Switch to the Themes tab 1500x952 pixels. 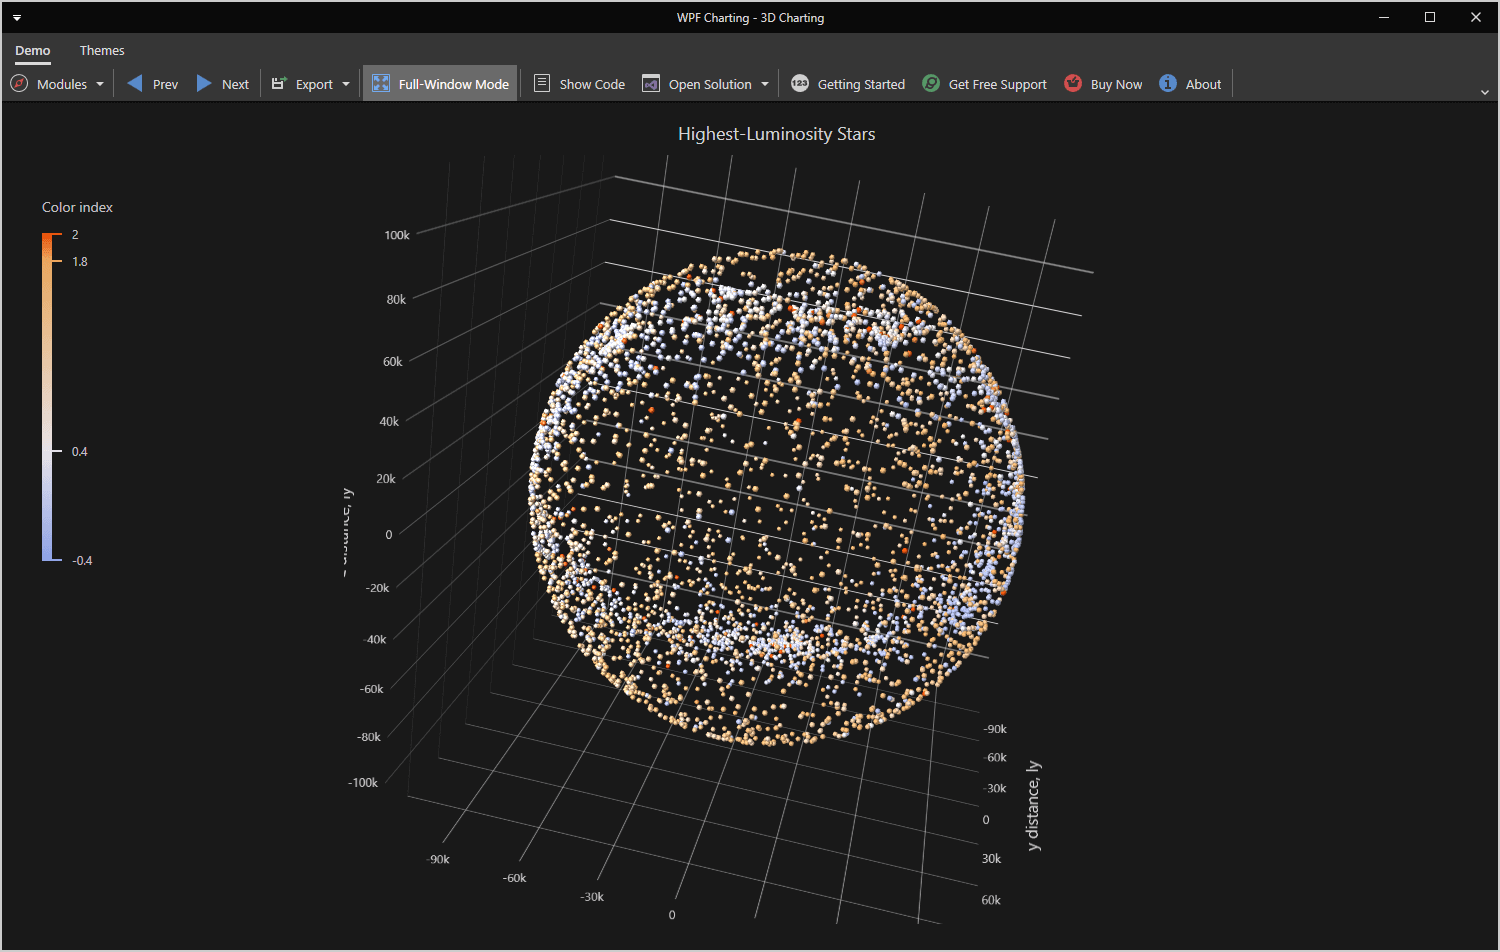pos(102,50)
